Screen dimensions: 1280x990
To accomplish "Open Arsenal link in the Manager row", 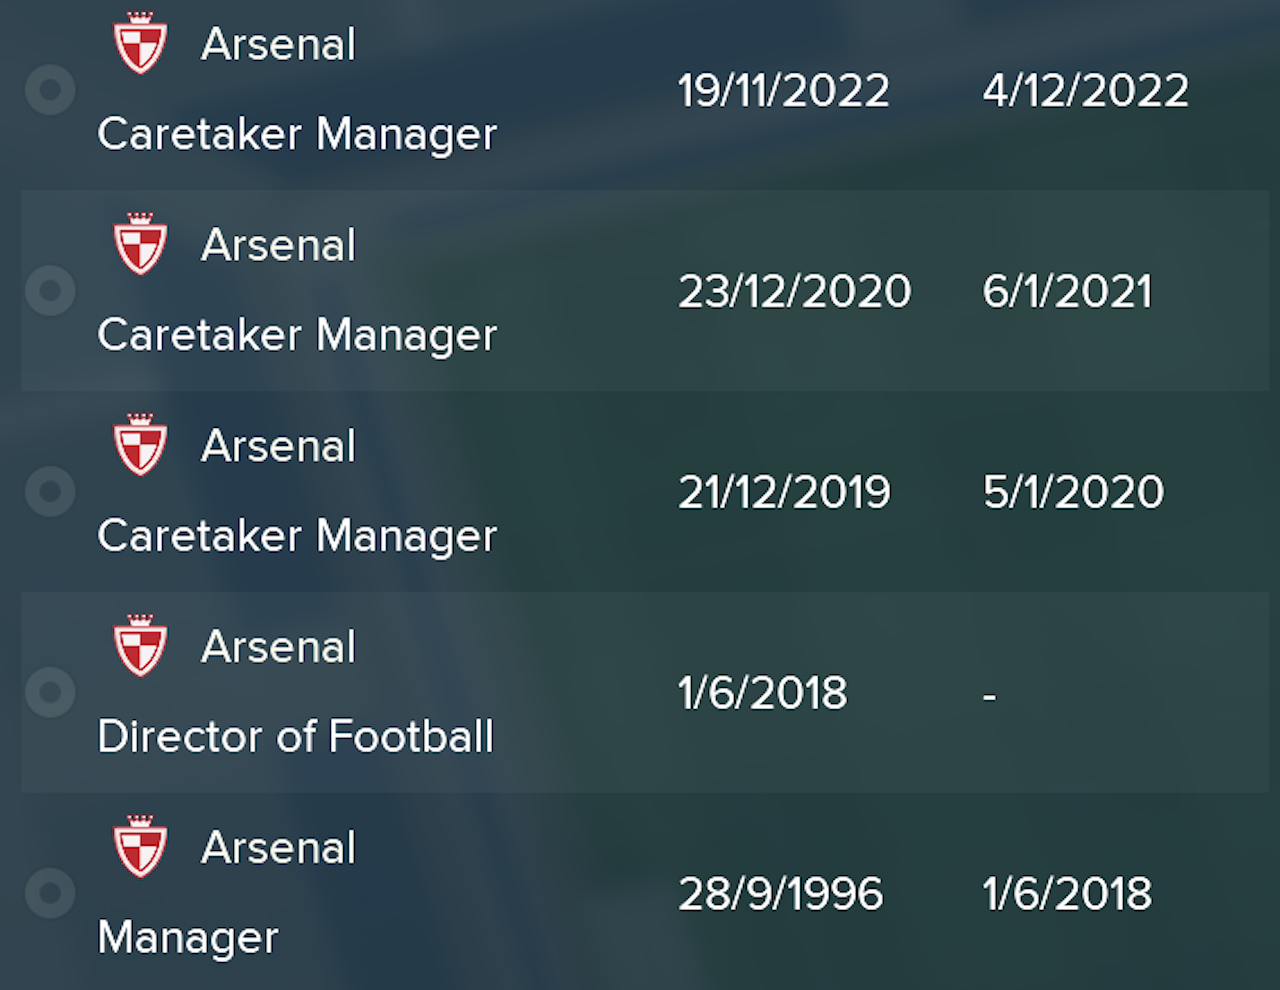I will click(278, 849).
